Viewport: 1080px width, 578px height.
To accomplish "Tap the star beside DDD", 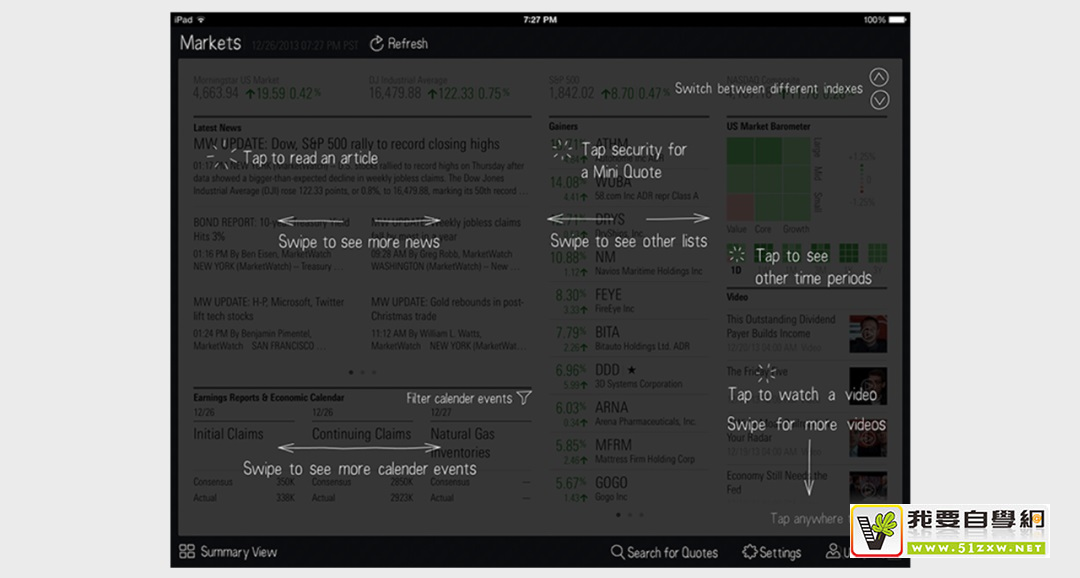I will [632, 370].
